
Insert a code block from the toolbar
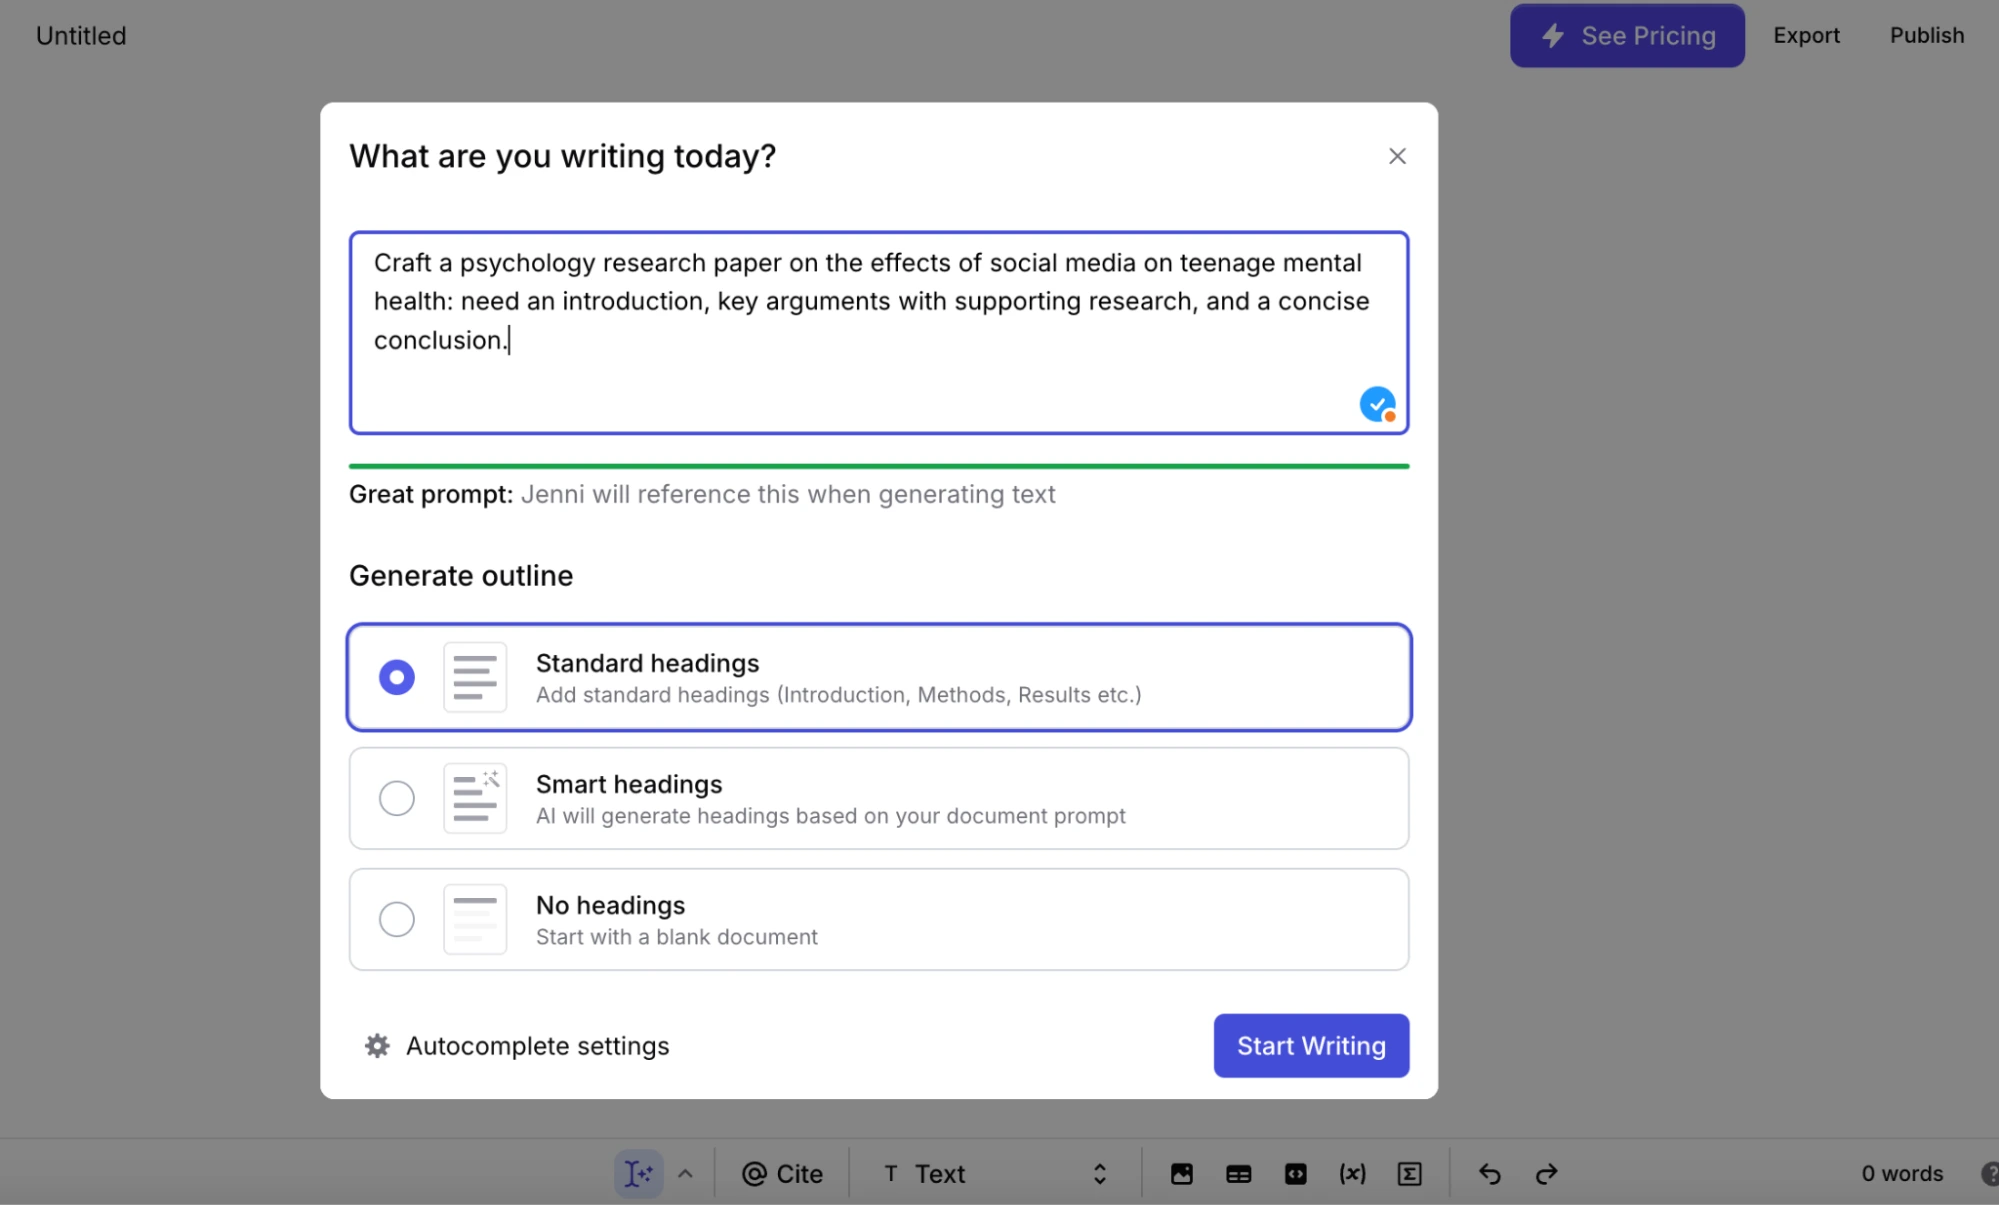pyautogui.click(x=1295, y=1173)
